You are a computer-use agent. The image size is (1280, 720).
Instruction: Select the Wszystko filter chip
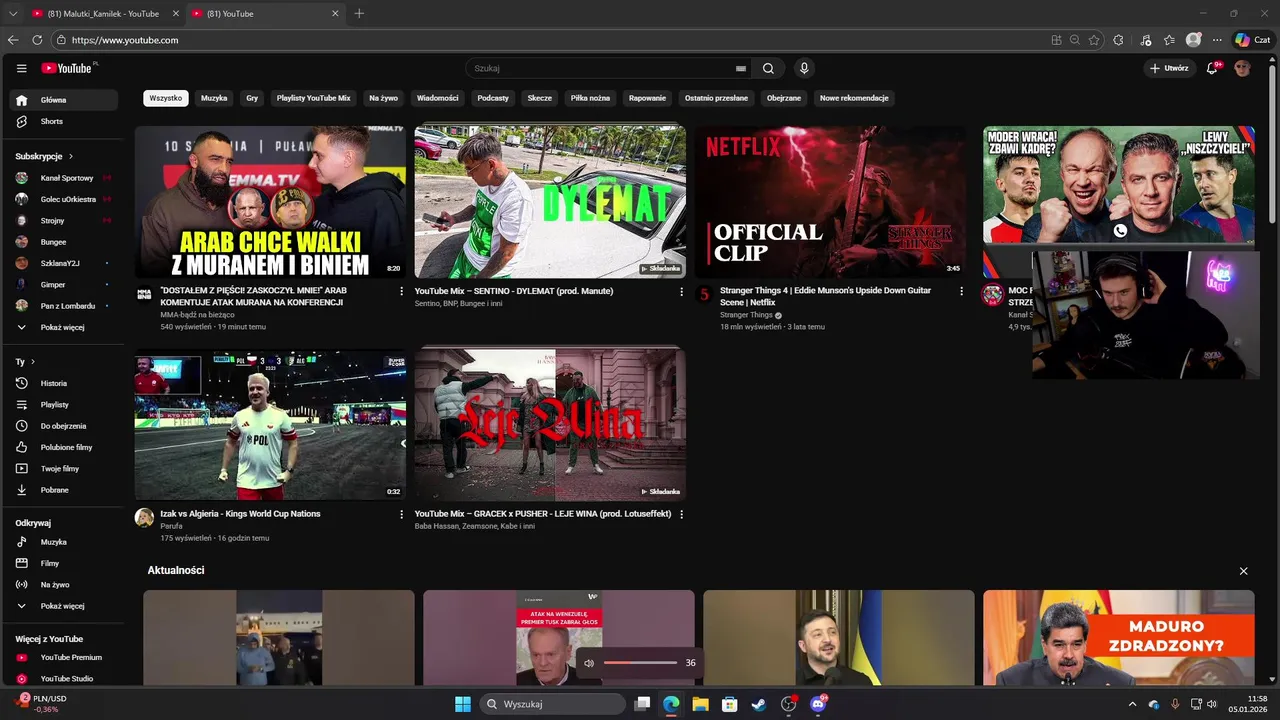pyautogui.click(x=166, y=98)
